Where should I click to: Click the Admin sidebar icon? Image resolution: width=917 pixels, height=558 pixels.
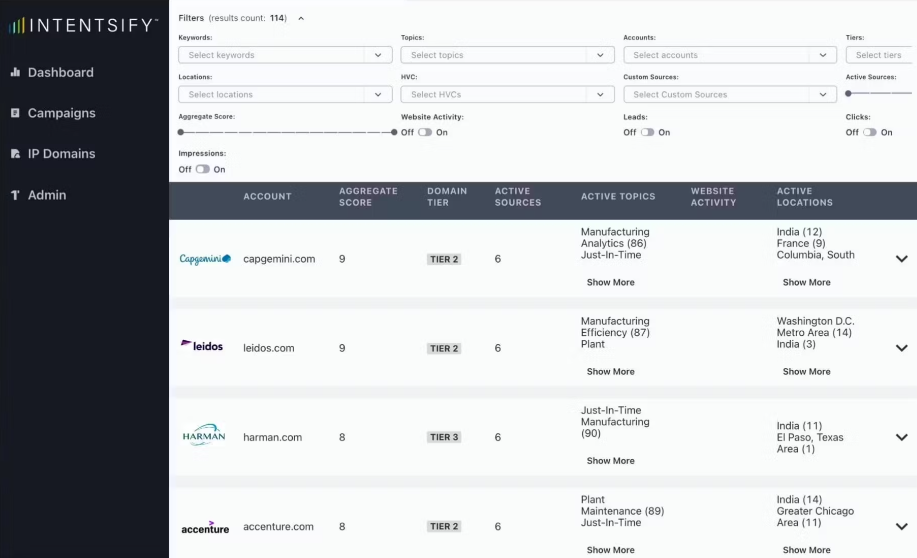[15, 195]
